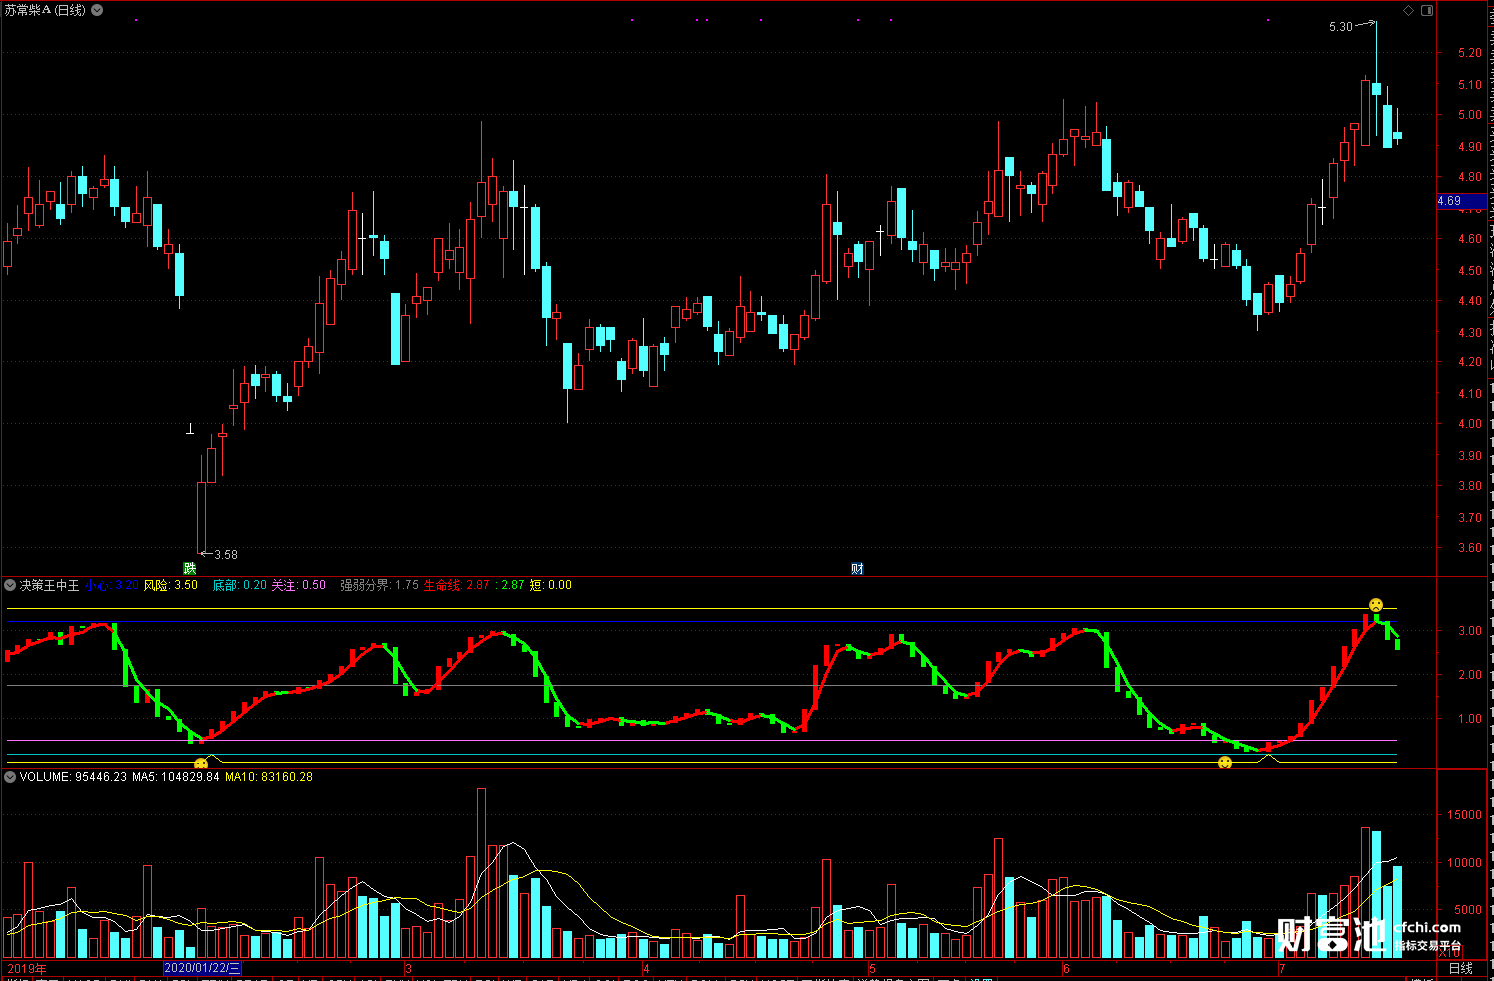This screenshot has height=981, width=1494.
Task: Click the 日线 period button at bottom right
Action: click(x=1461, y=968)
